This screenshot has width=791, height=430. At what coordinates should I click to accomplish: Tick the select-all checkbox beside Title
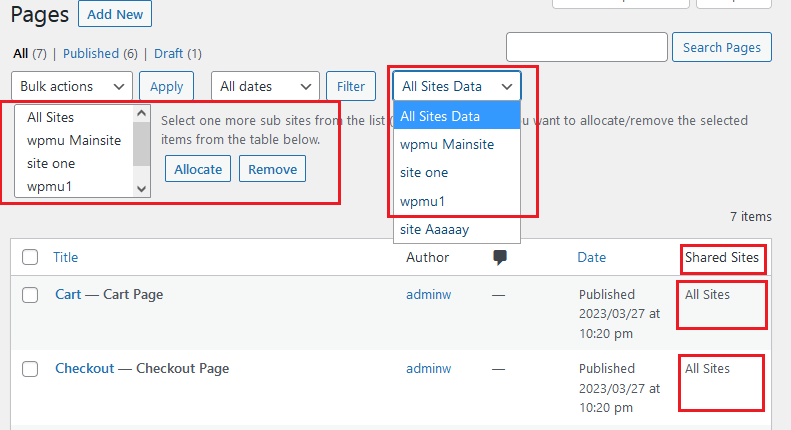tap(30, 257)
